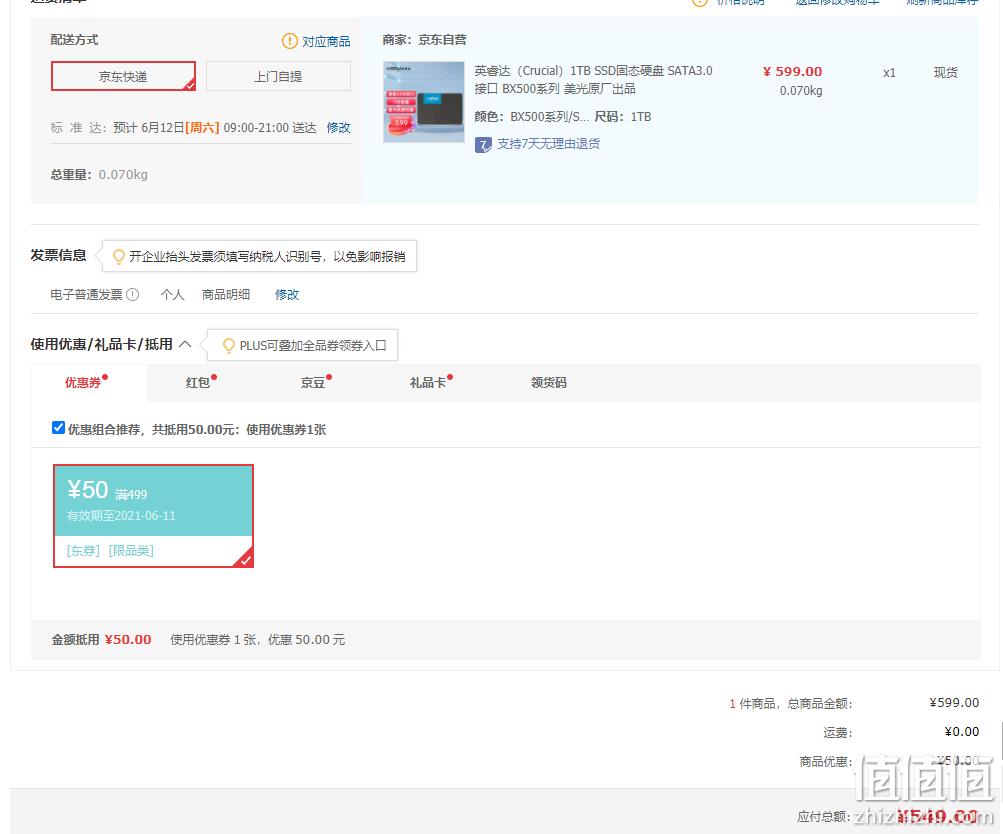The image size is (1003, 834).
Task: Click 支持7天无理由退货 text link
Action: tap(548, 144)
